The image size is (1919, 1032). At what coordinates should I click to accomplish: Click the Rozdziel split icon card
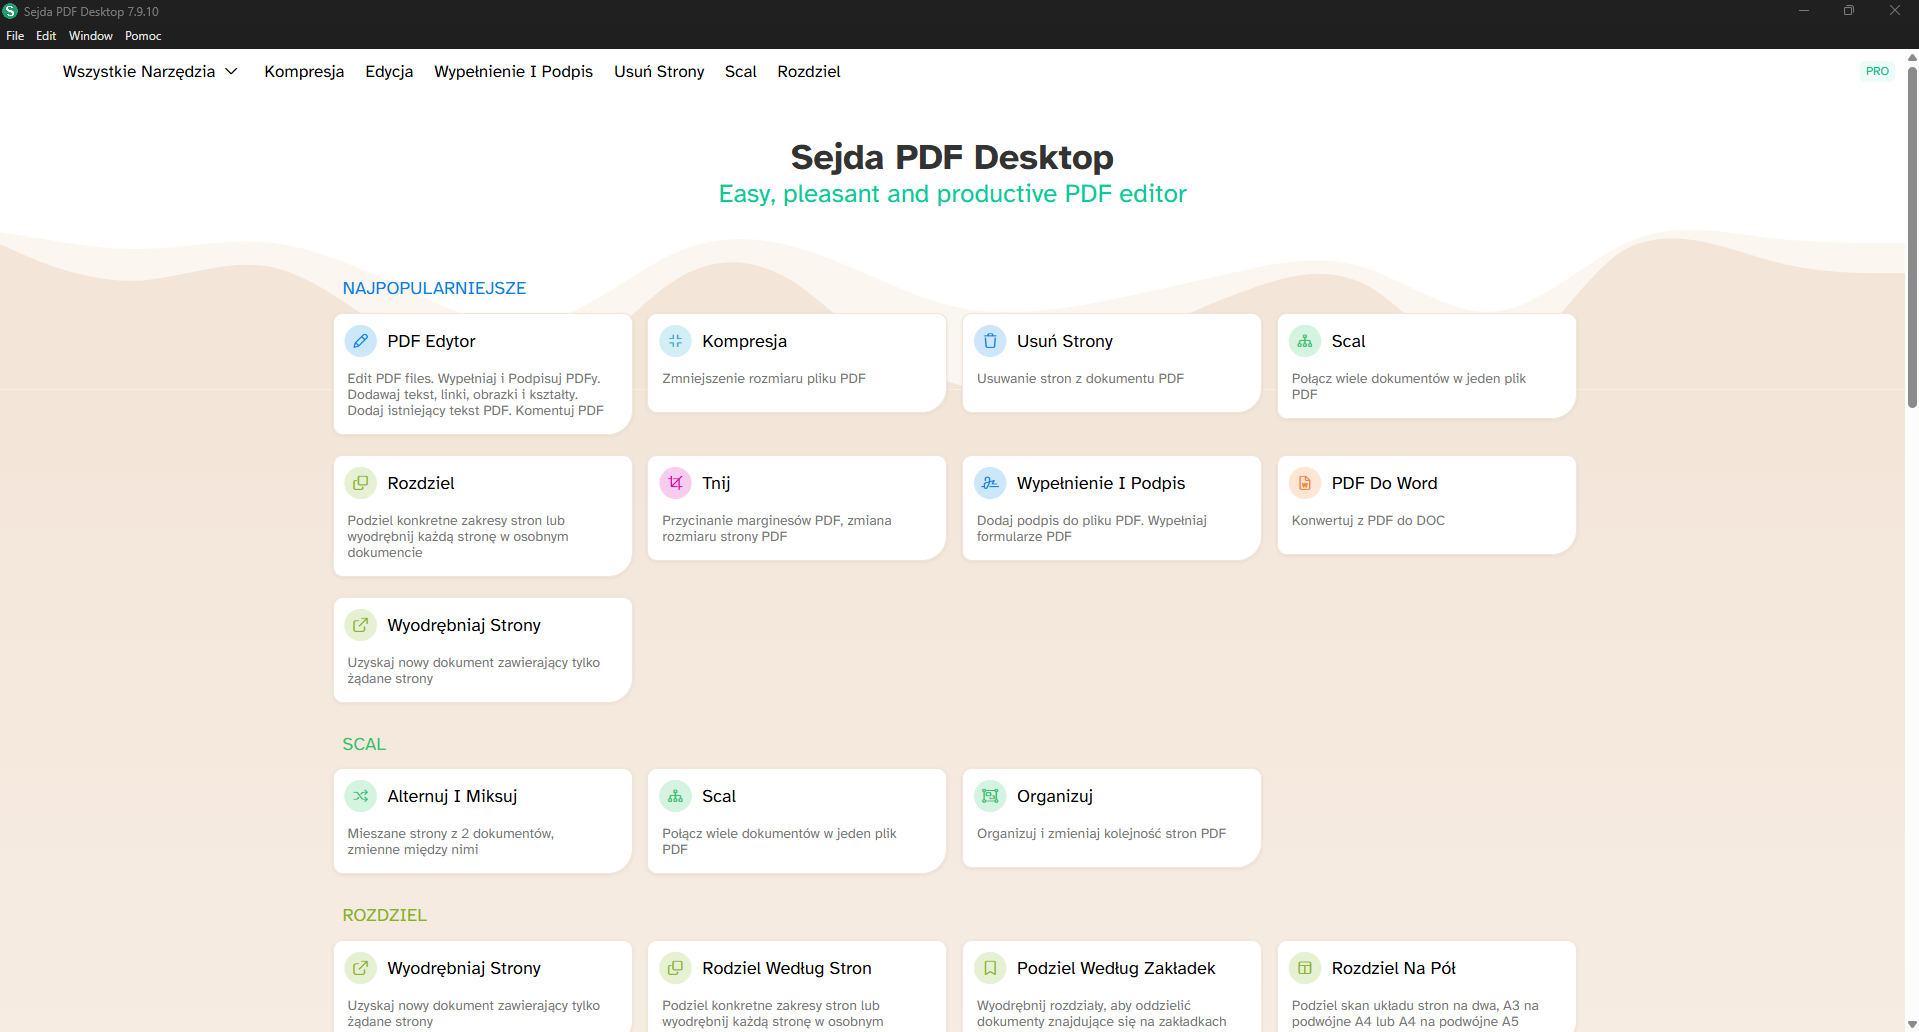[361, 483]
